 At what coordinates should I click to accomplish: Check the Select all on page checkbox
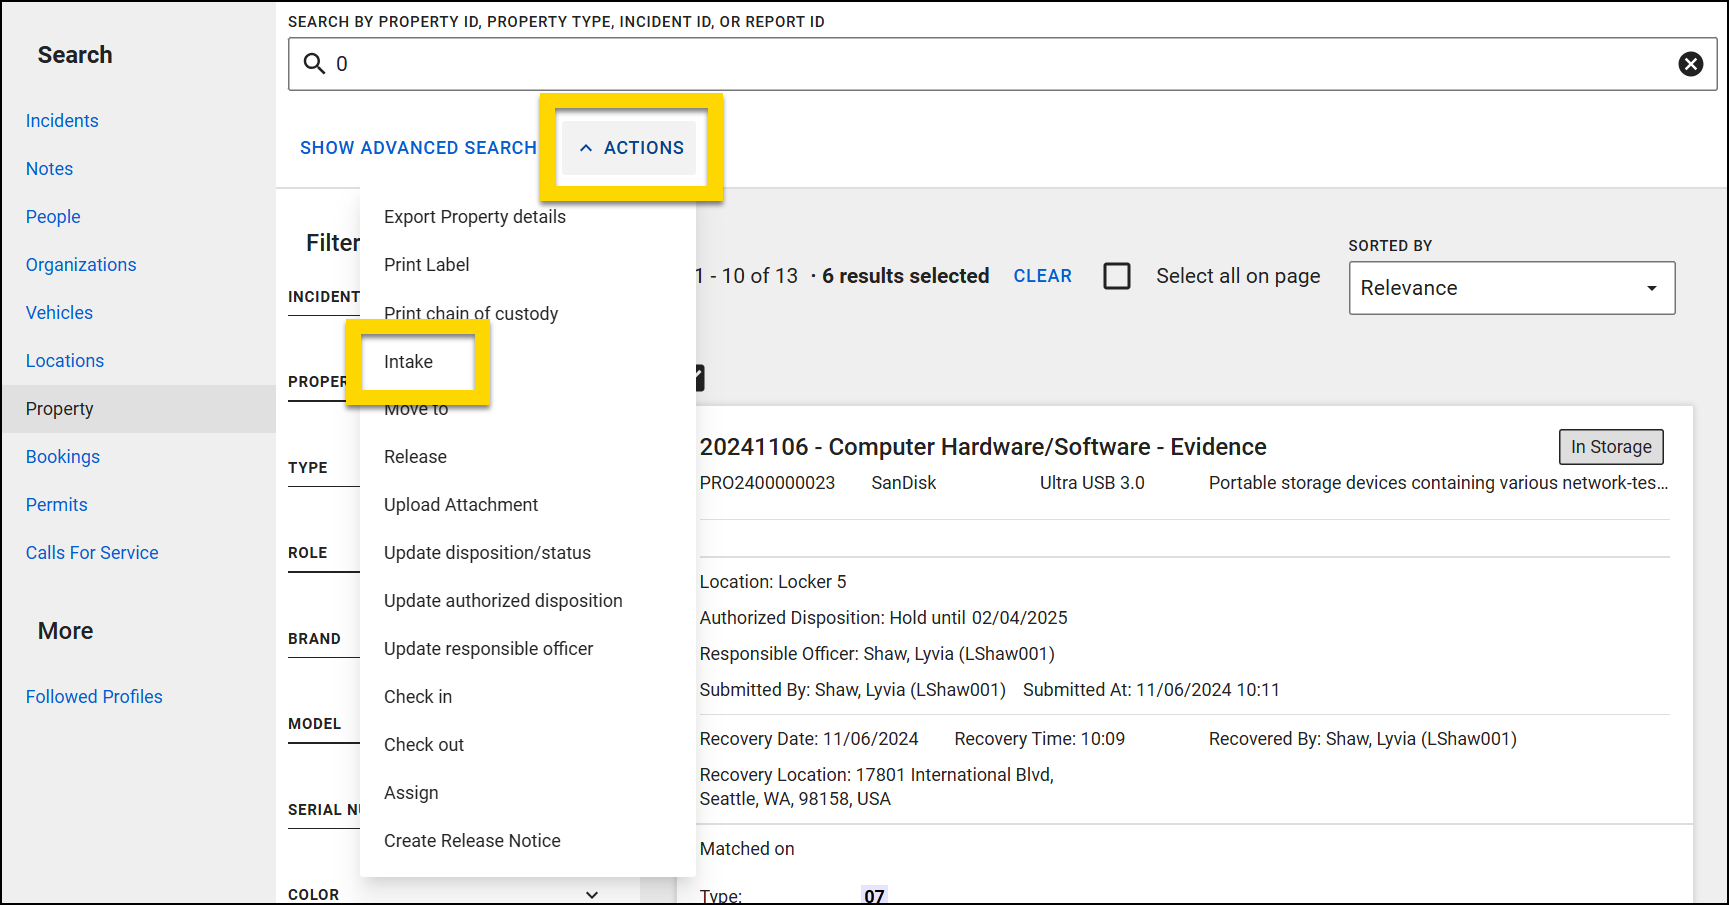(x=1117, y=276)
